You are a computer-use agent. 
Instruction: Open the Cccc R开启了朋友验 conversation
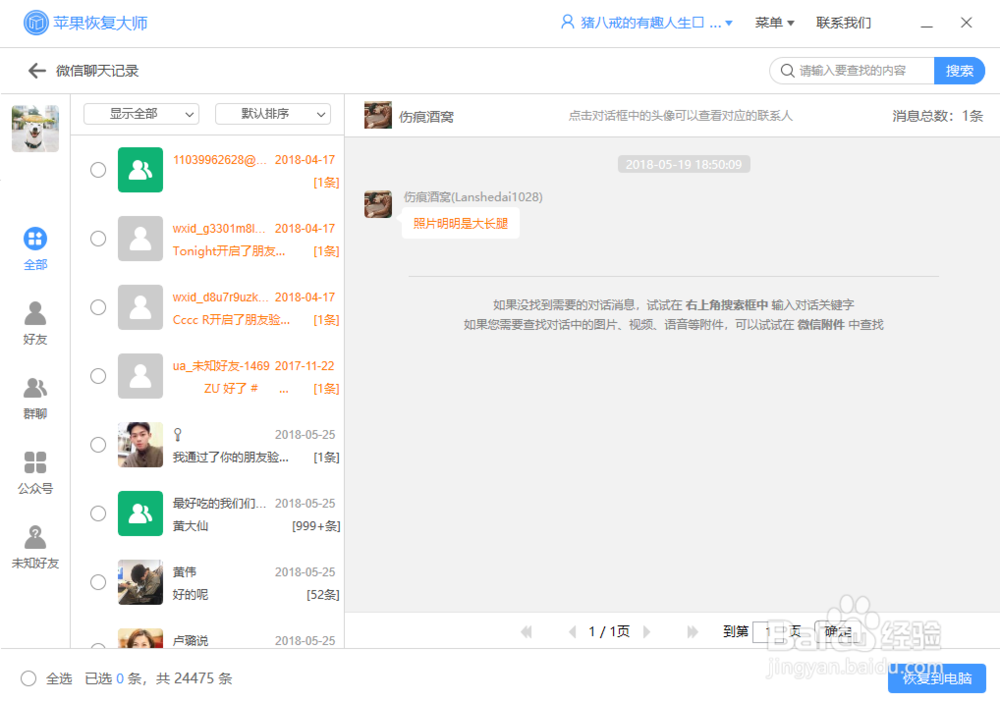tap(232, 320)
